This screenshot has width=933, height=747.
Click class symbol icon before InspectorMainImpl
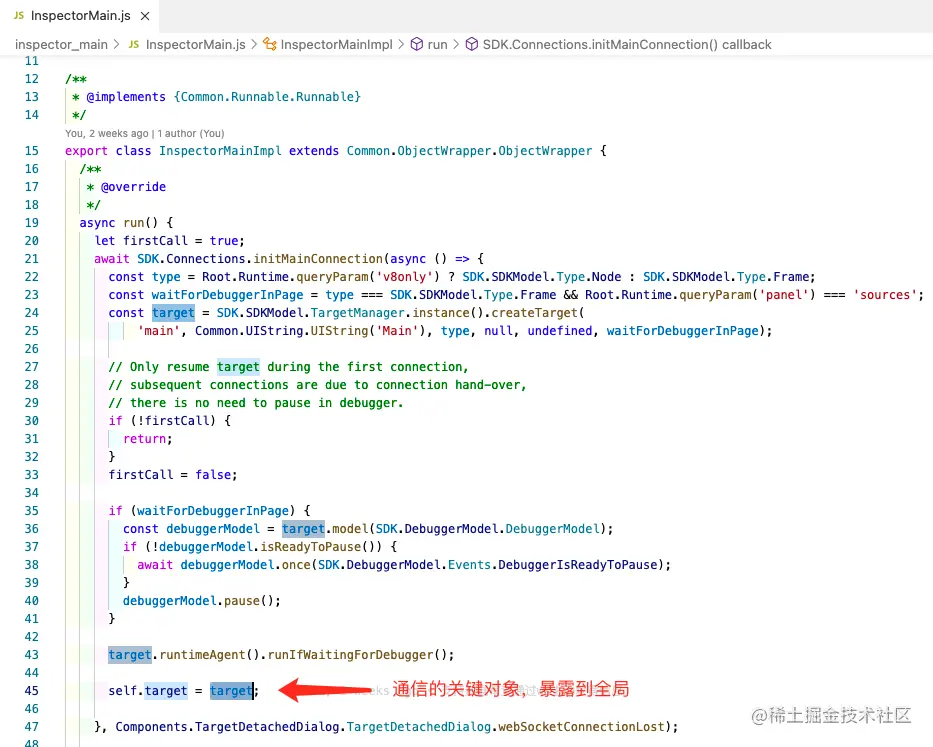[270, 45]
